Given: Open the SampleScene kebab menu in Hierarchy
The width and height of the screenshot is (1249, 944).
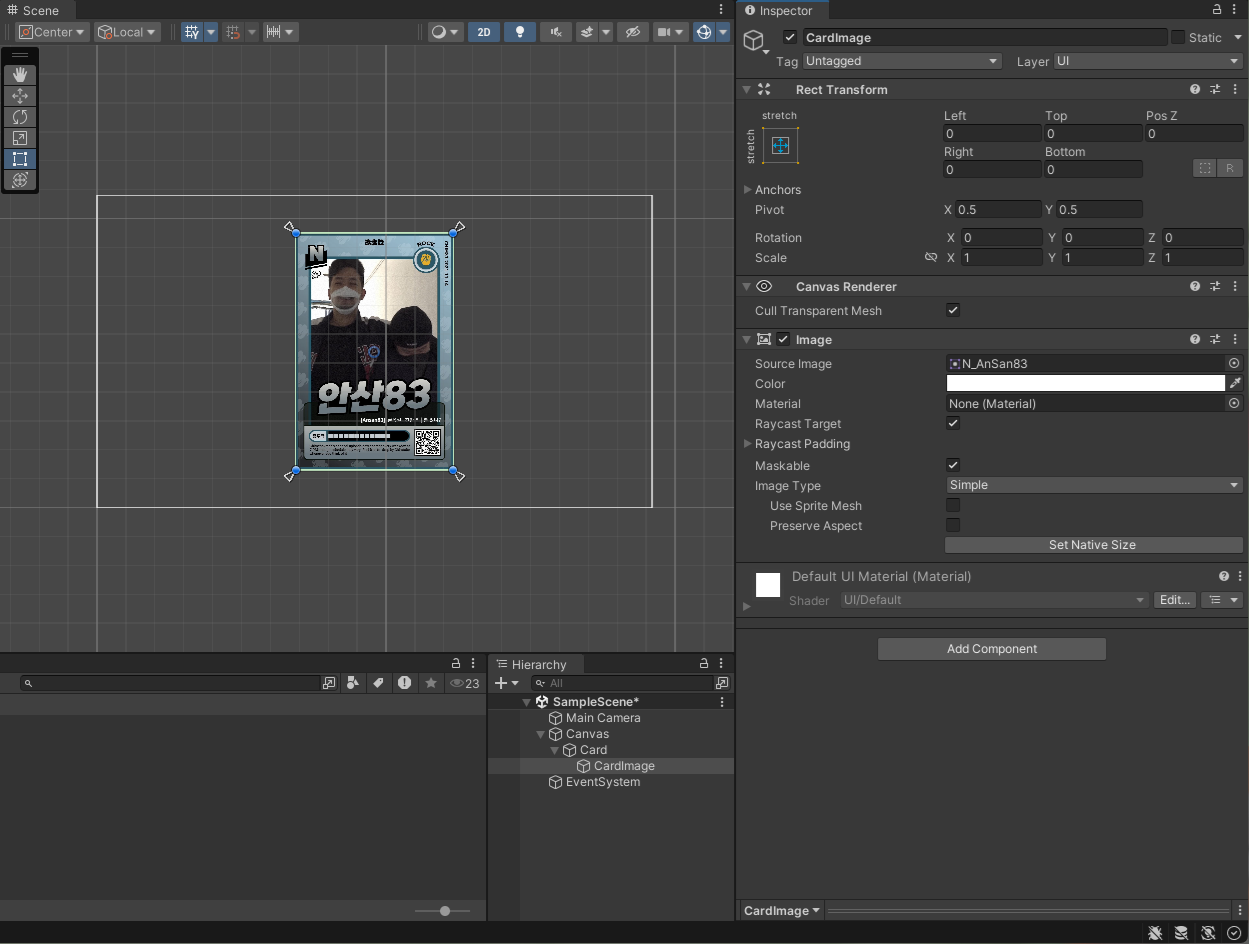Looking at the screenshot, I should (x=722, y=702).
